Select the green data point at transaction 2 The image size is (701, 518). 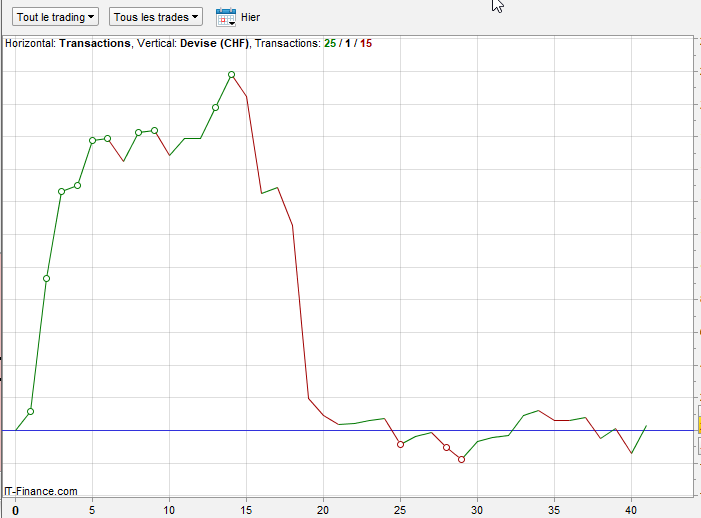click(x=46, y=278)
